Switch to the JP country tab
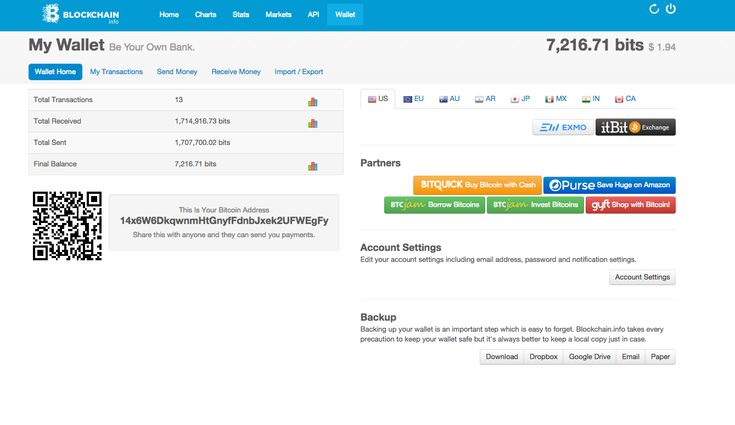 (x=520, y=99)
